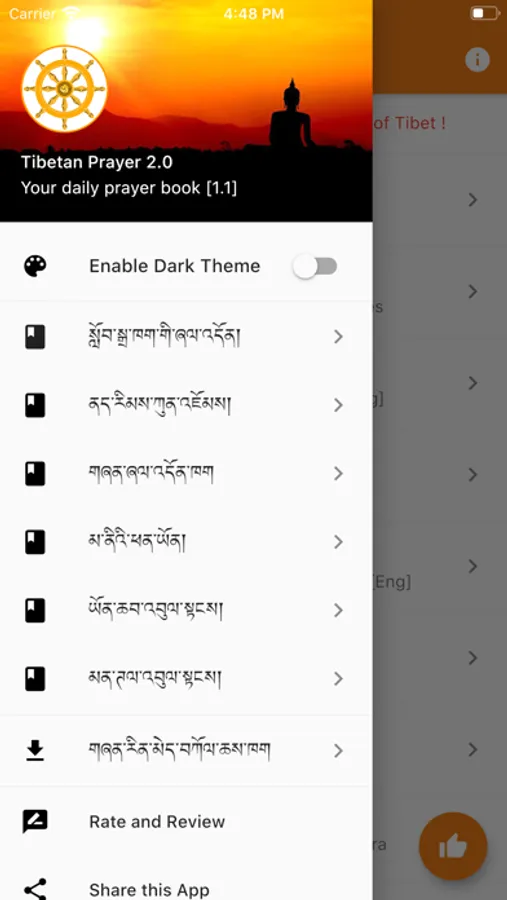Tap the orange thumbs-up floating button
Image resolution: width=507 pixels, height=900 pixels.
(453, 847)
